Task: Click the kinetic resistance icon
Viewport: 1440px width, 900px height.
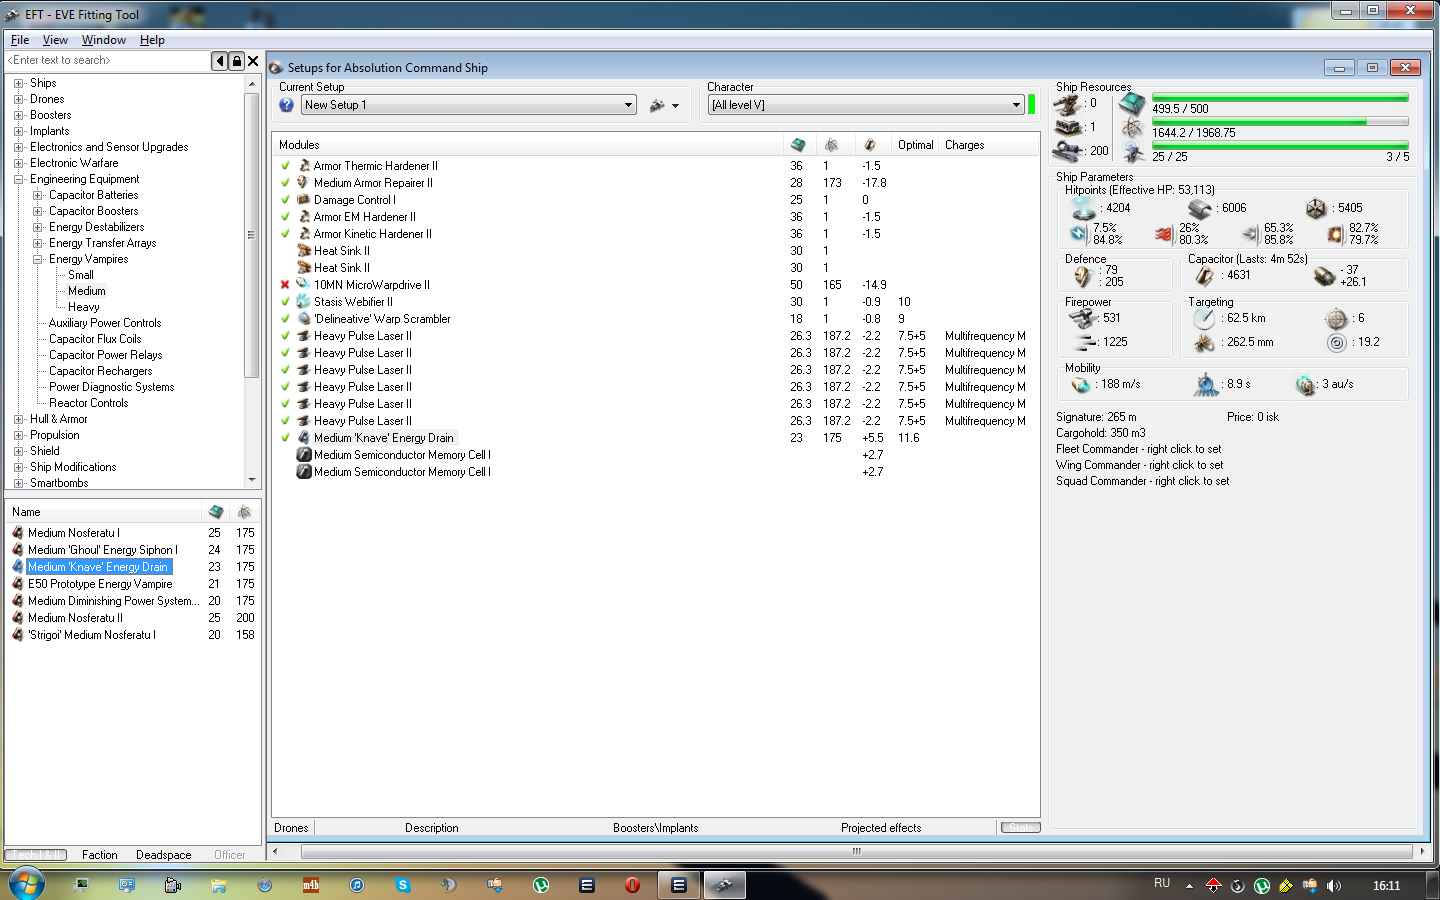Action: point(1250,234)
